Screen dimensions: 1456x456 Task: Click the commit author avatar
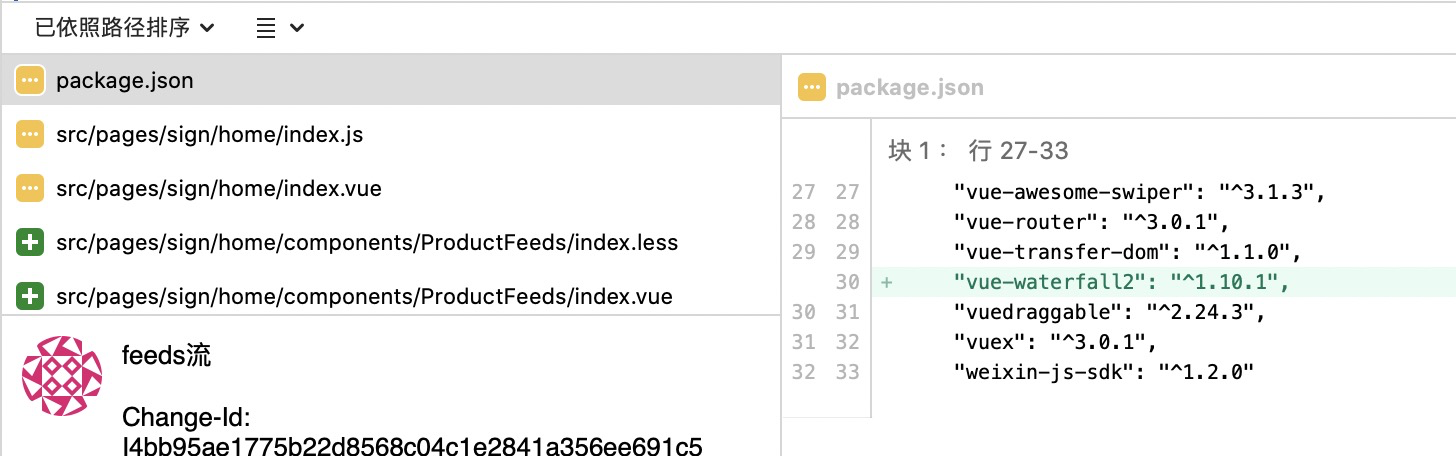[62, 376]
